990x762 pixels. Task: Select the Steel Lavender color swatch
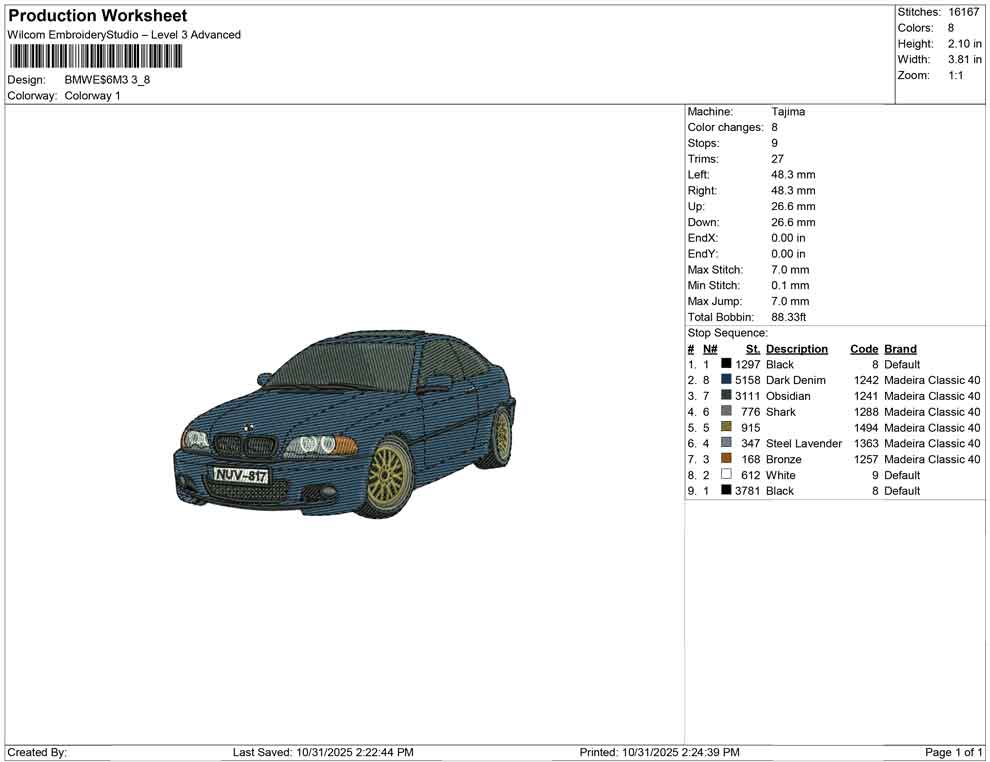point(725,443)
